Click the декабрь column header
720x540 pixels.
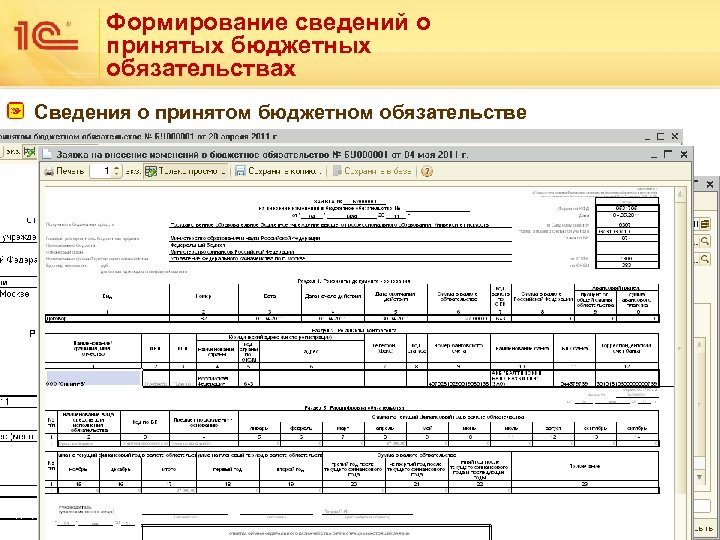pyautogui.click(x=120, y=469)
